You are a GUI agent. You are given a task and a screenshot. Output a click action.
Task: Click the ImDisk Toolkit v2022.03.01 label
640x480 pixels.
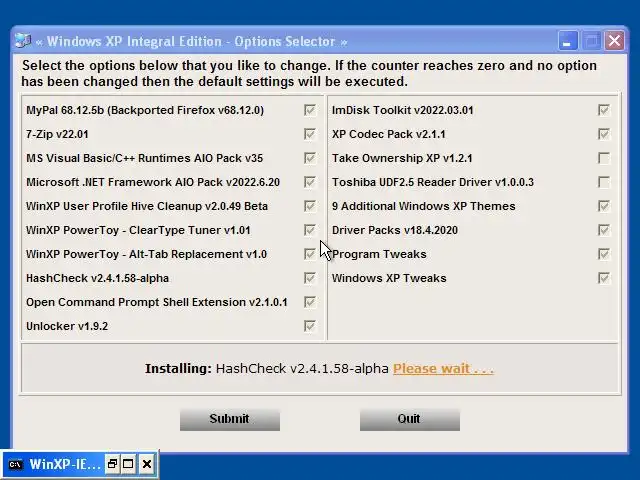(x=402, y=110)
